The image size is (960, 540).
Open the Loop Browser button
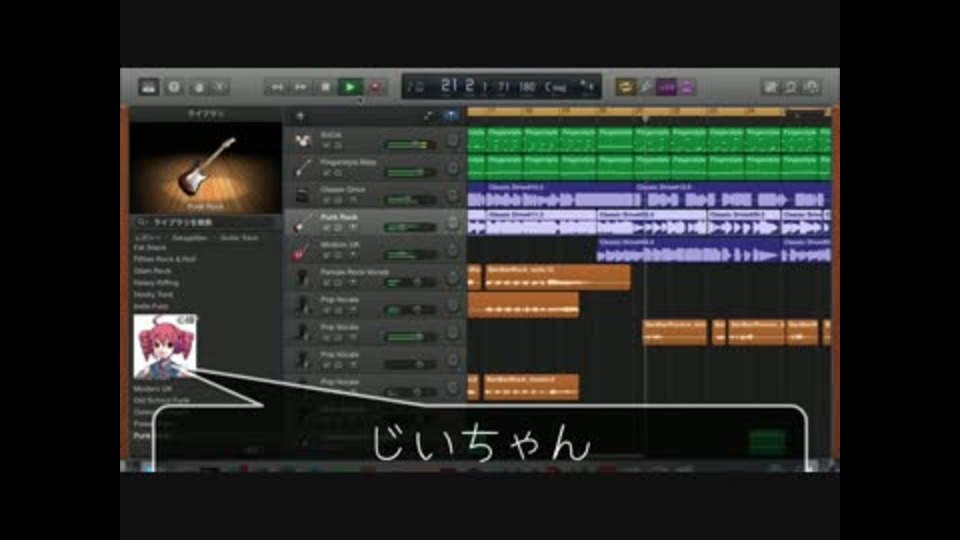click(791, 87)
